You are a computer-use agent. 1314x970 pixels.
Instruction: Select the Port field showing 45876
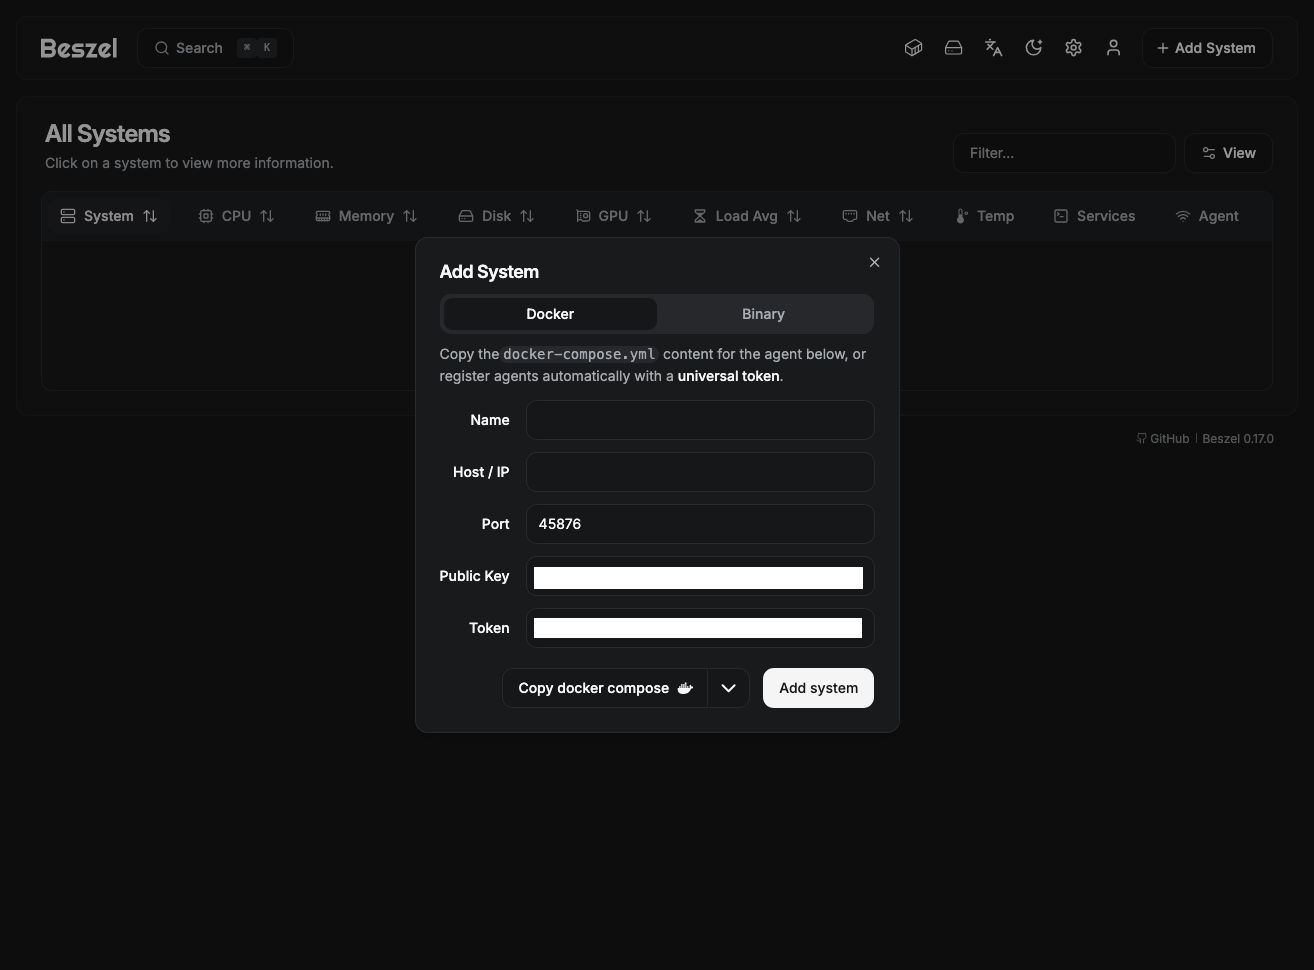(x=700, y=524)
